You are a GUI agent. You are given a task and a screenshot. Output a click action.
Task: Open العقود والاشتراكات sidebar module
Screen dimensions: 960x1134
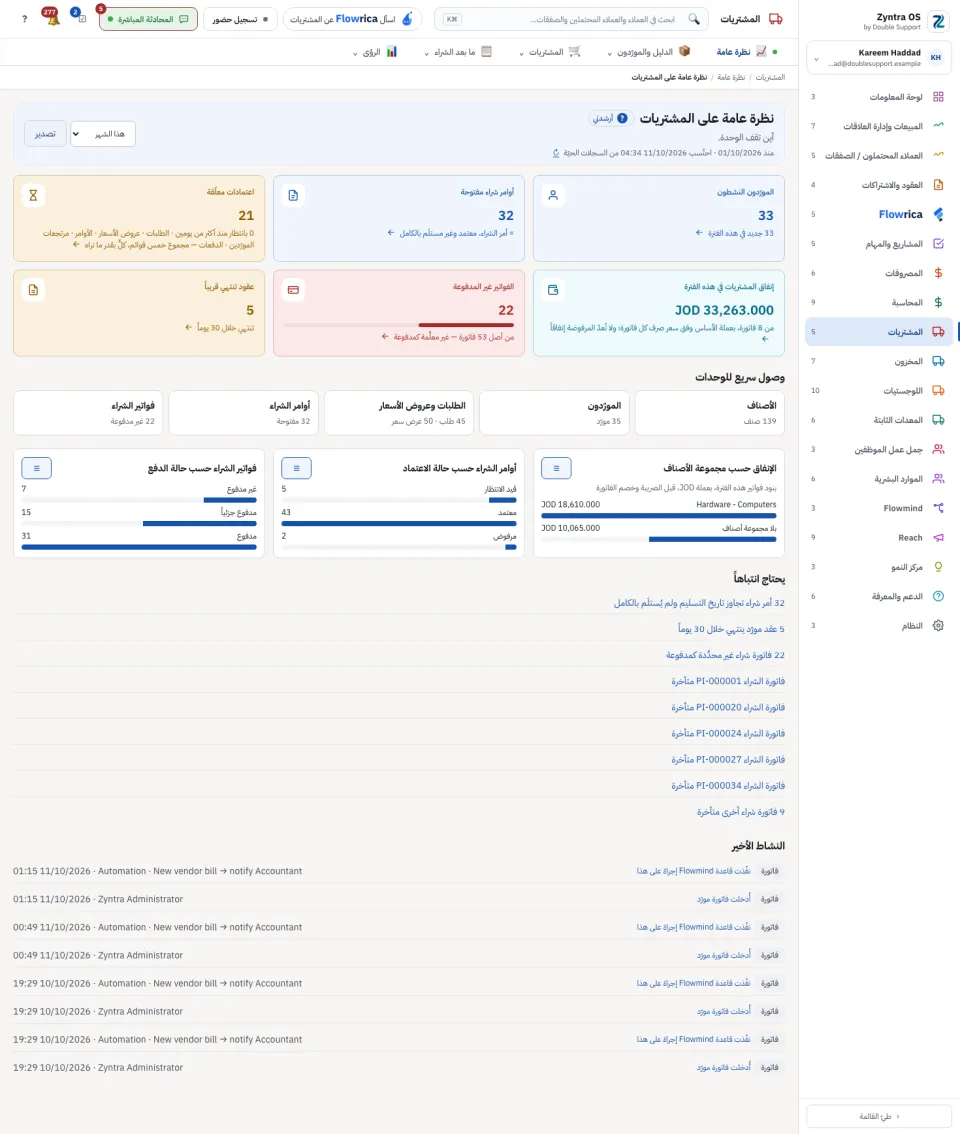tap(878, 185)
